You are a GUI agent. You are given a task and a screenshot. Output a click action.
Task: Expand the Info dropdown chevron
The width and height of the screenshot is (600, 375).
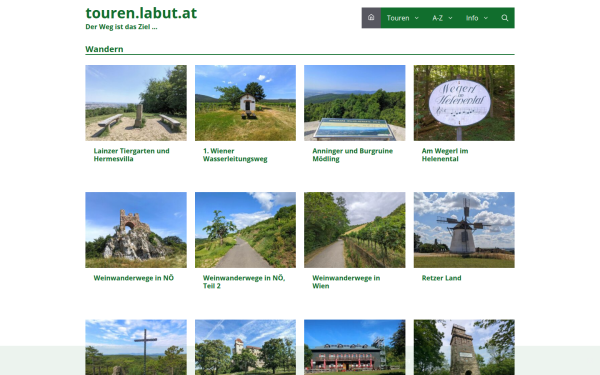(486, 18)
